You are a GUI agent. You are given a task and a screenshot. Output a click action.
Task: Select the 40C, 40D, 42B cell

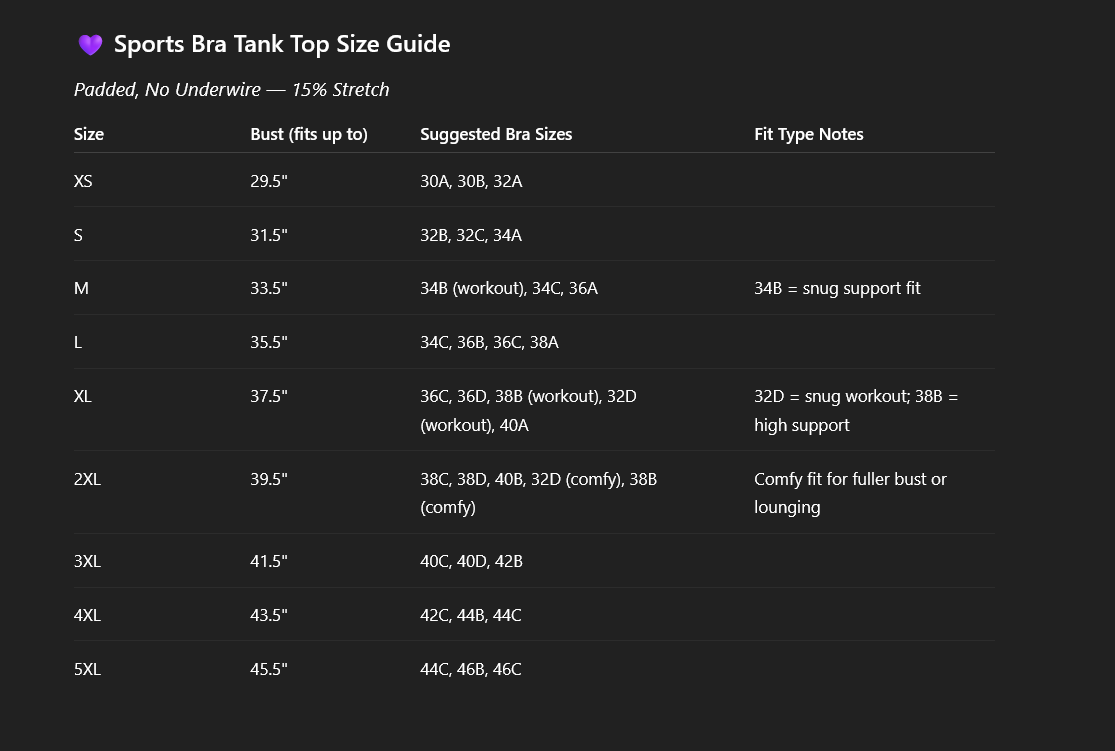click(471, 561)
